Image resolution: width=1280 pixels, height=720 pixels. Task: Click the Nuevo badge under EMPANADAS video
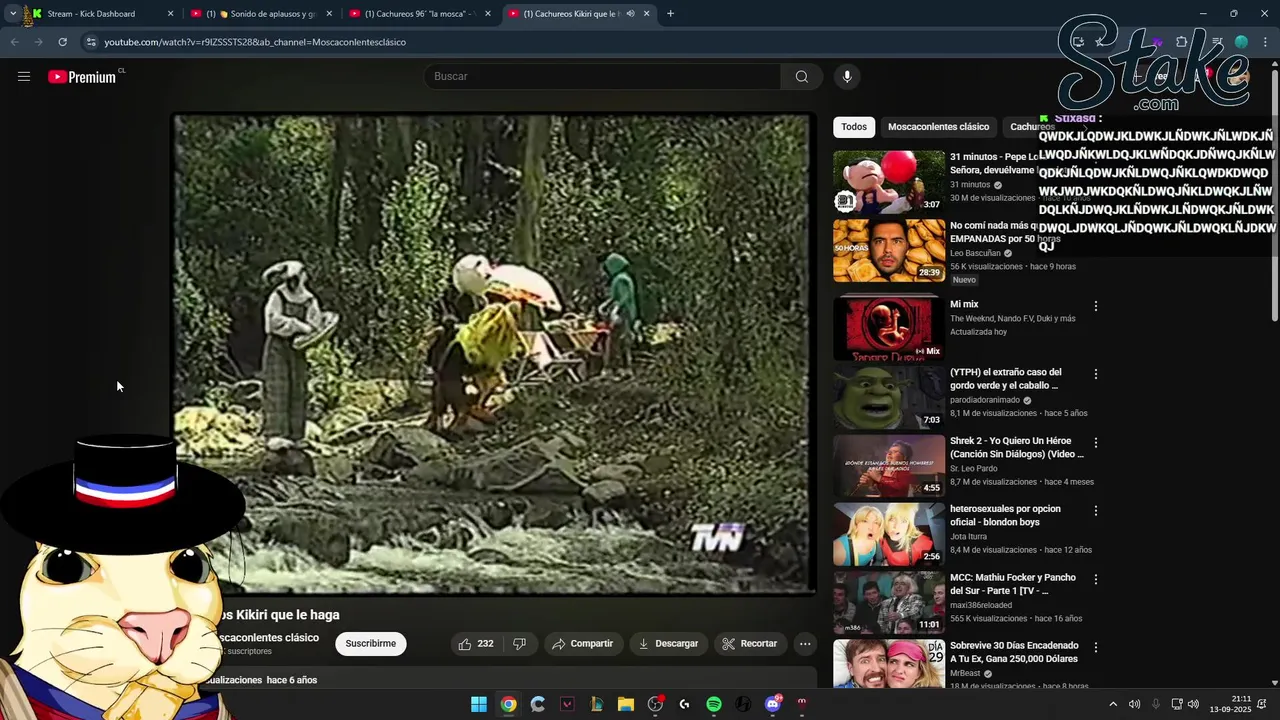point(964,280)
